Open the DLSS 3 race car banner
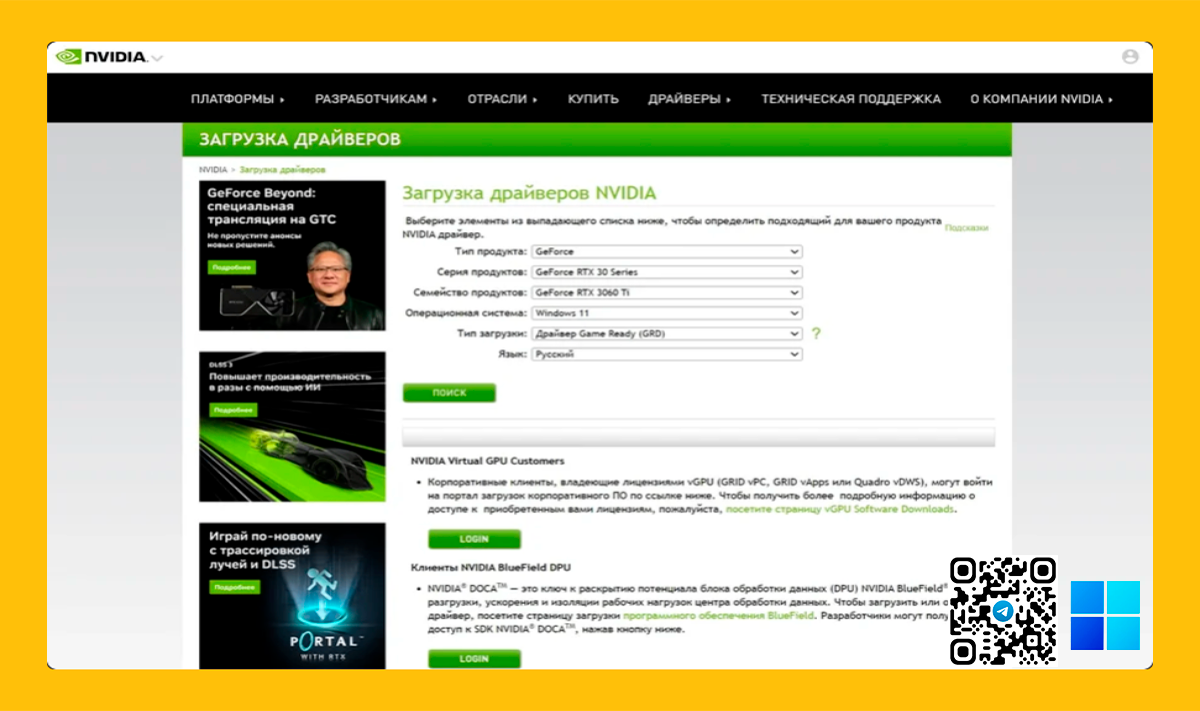 coord(292,427)
